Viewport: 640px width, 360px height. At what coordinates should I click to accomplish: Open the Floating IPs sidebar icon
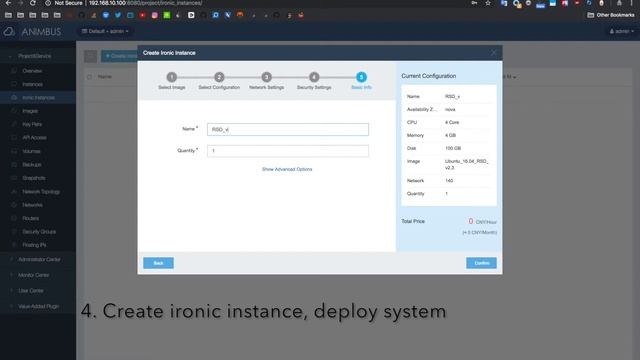click(x=14, y=245)
